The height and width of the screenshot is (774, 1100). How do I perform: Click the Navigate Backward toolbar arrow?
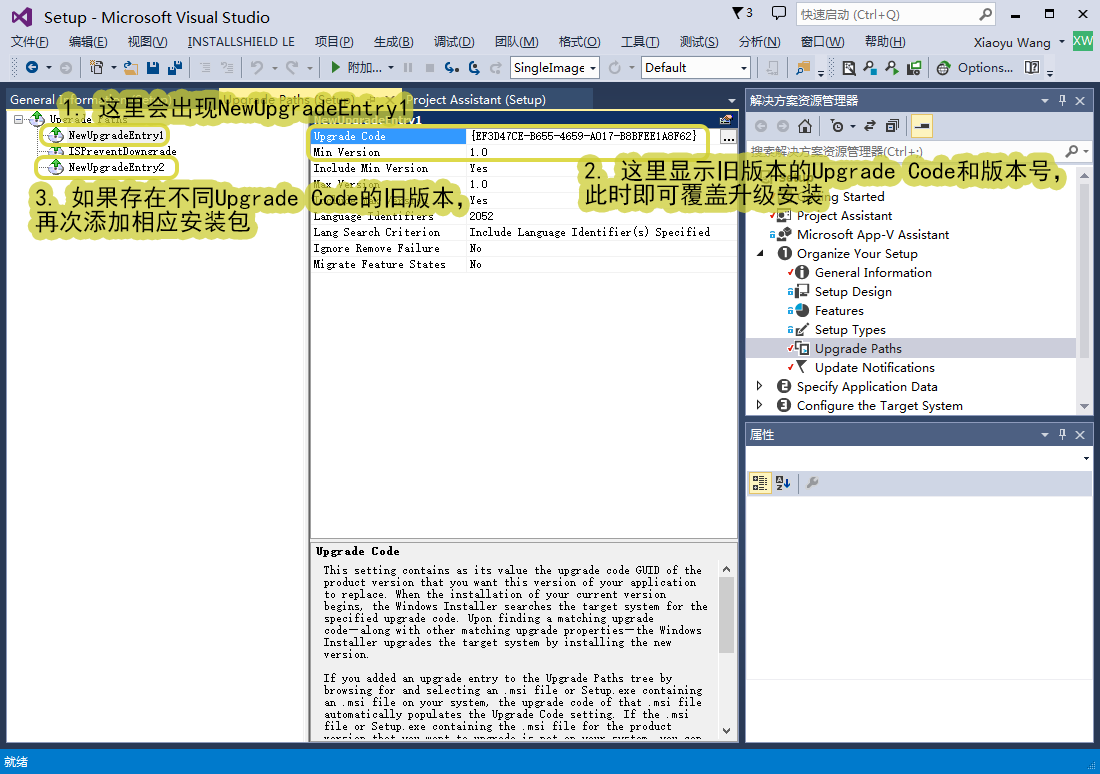pyautogui.click(x=32, y=67)
